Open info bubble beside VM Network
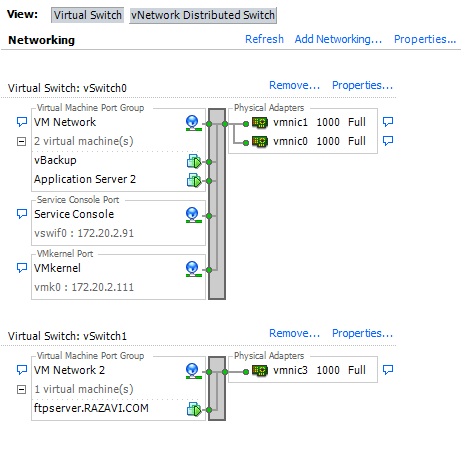476x453 pixels. tap(22, 122)
